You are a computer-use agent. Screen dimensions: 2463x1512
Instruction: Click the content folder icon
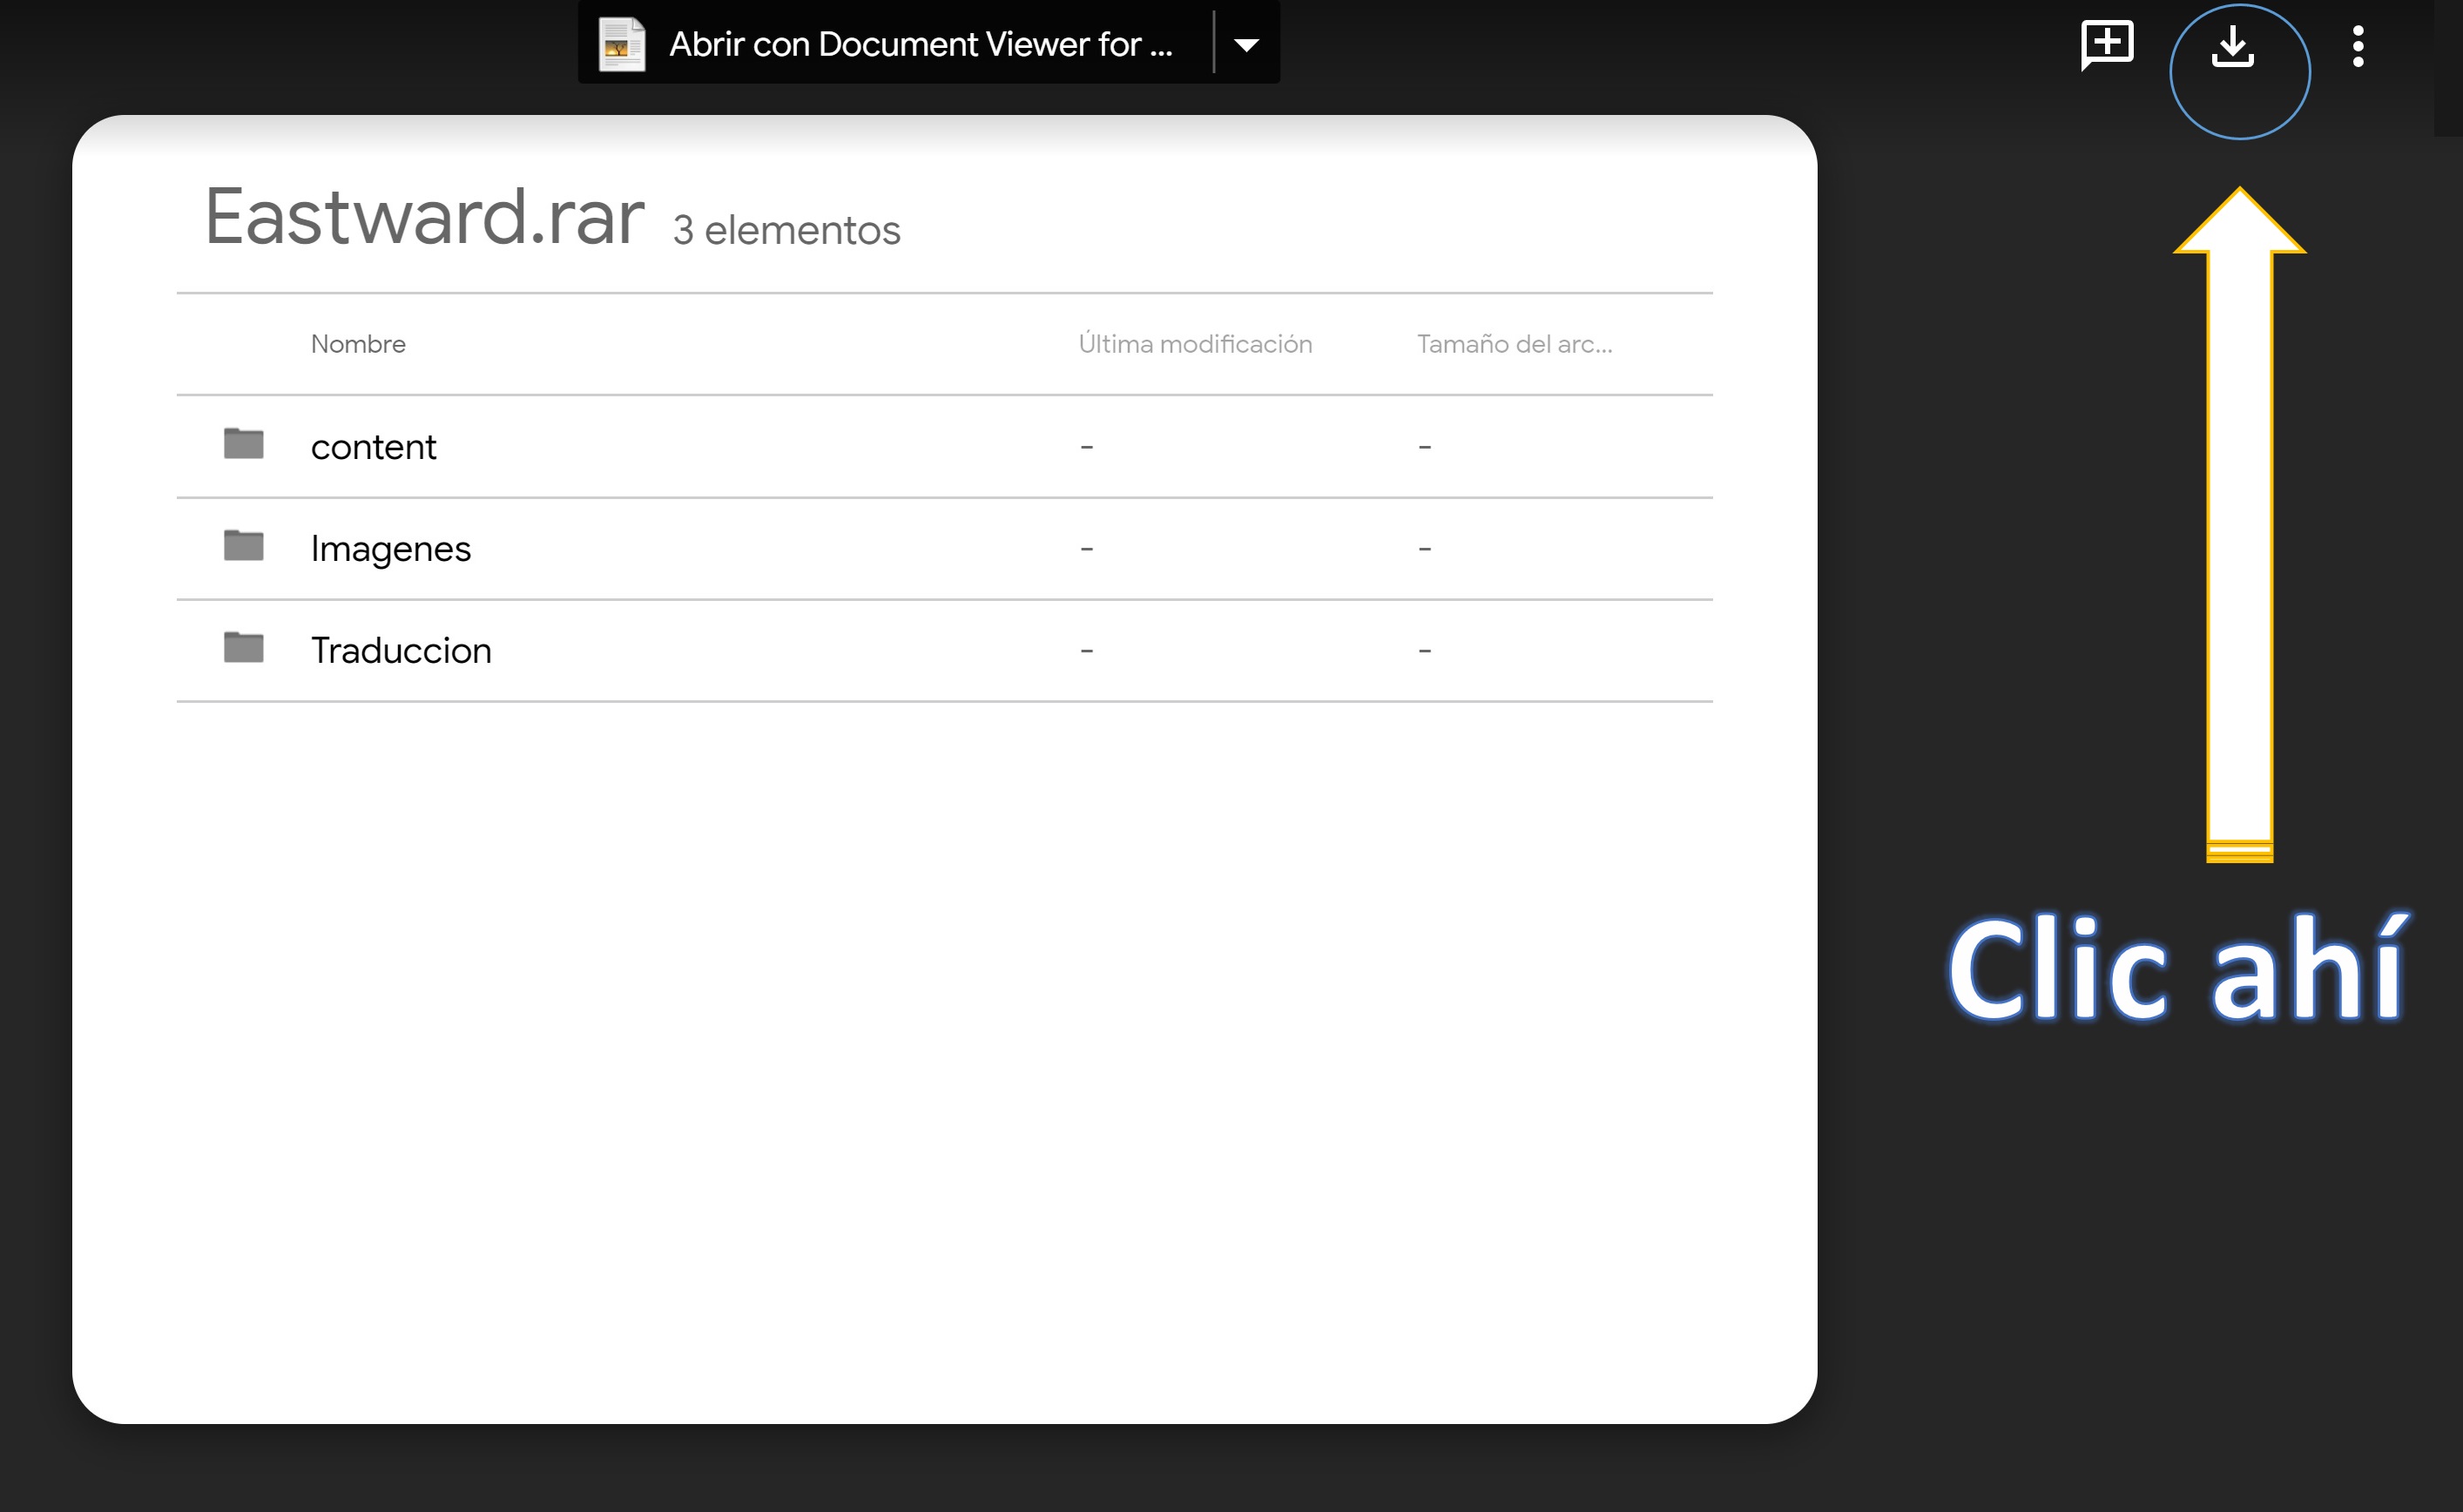click(x=243, y=444)
